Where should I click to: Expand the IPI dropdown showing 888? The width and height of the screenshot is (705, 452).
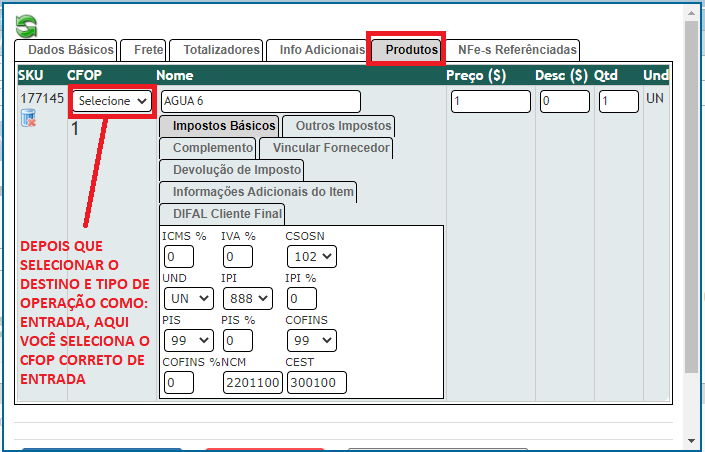(x=248, y=299)
